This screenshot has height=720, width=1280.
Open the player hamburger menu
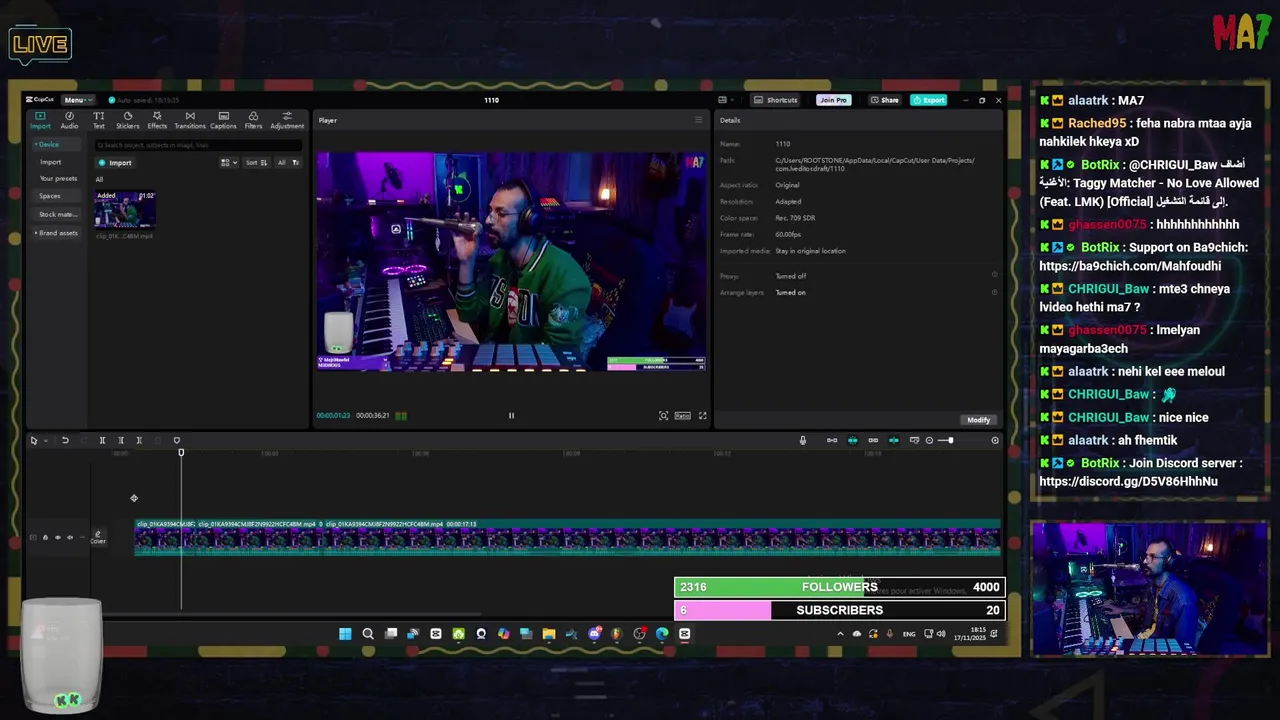click(698, 120)
